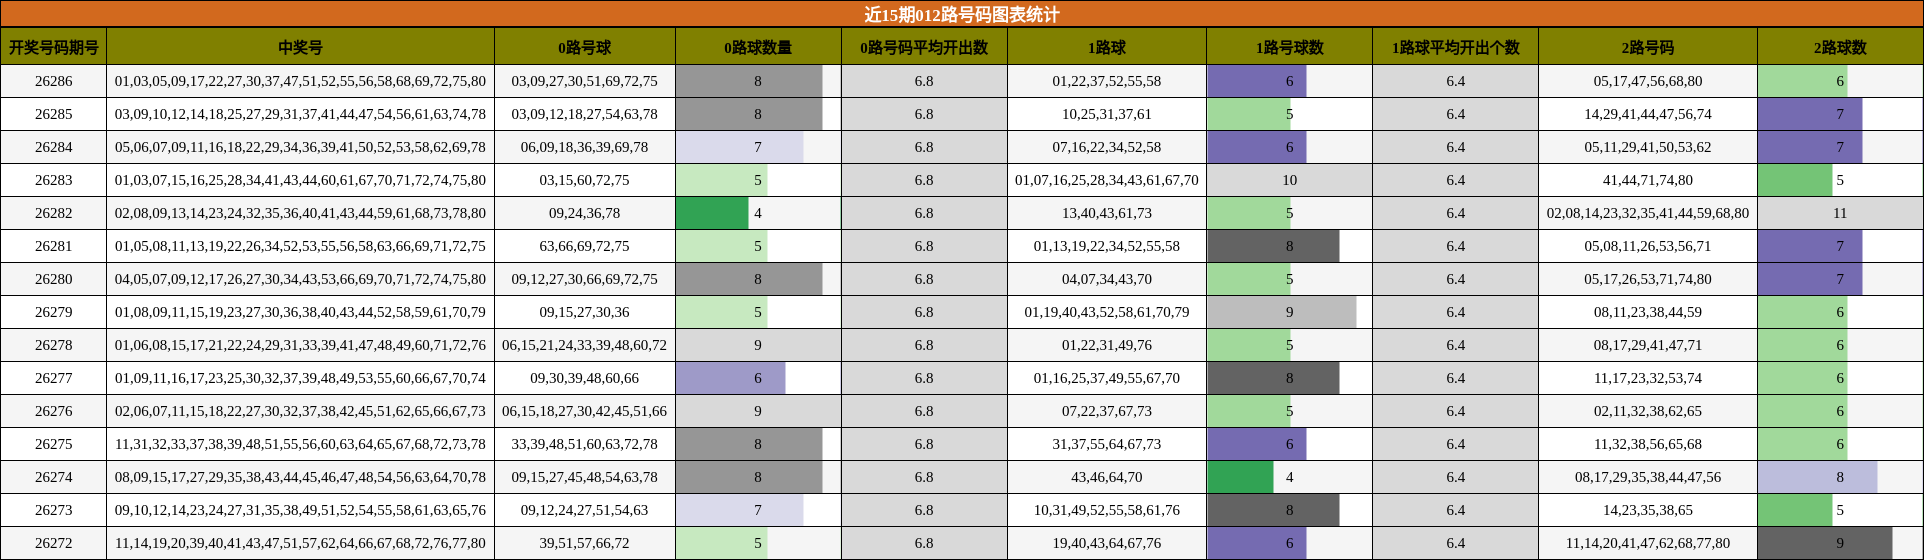1924x560 pixels.
Task: Click the 0路号码平均开出数 header
Action: tap(924, 47)
